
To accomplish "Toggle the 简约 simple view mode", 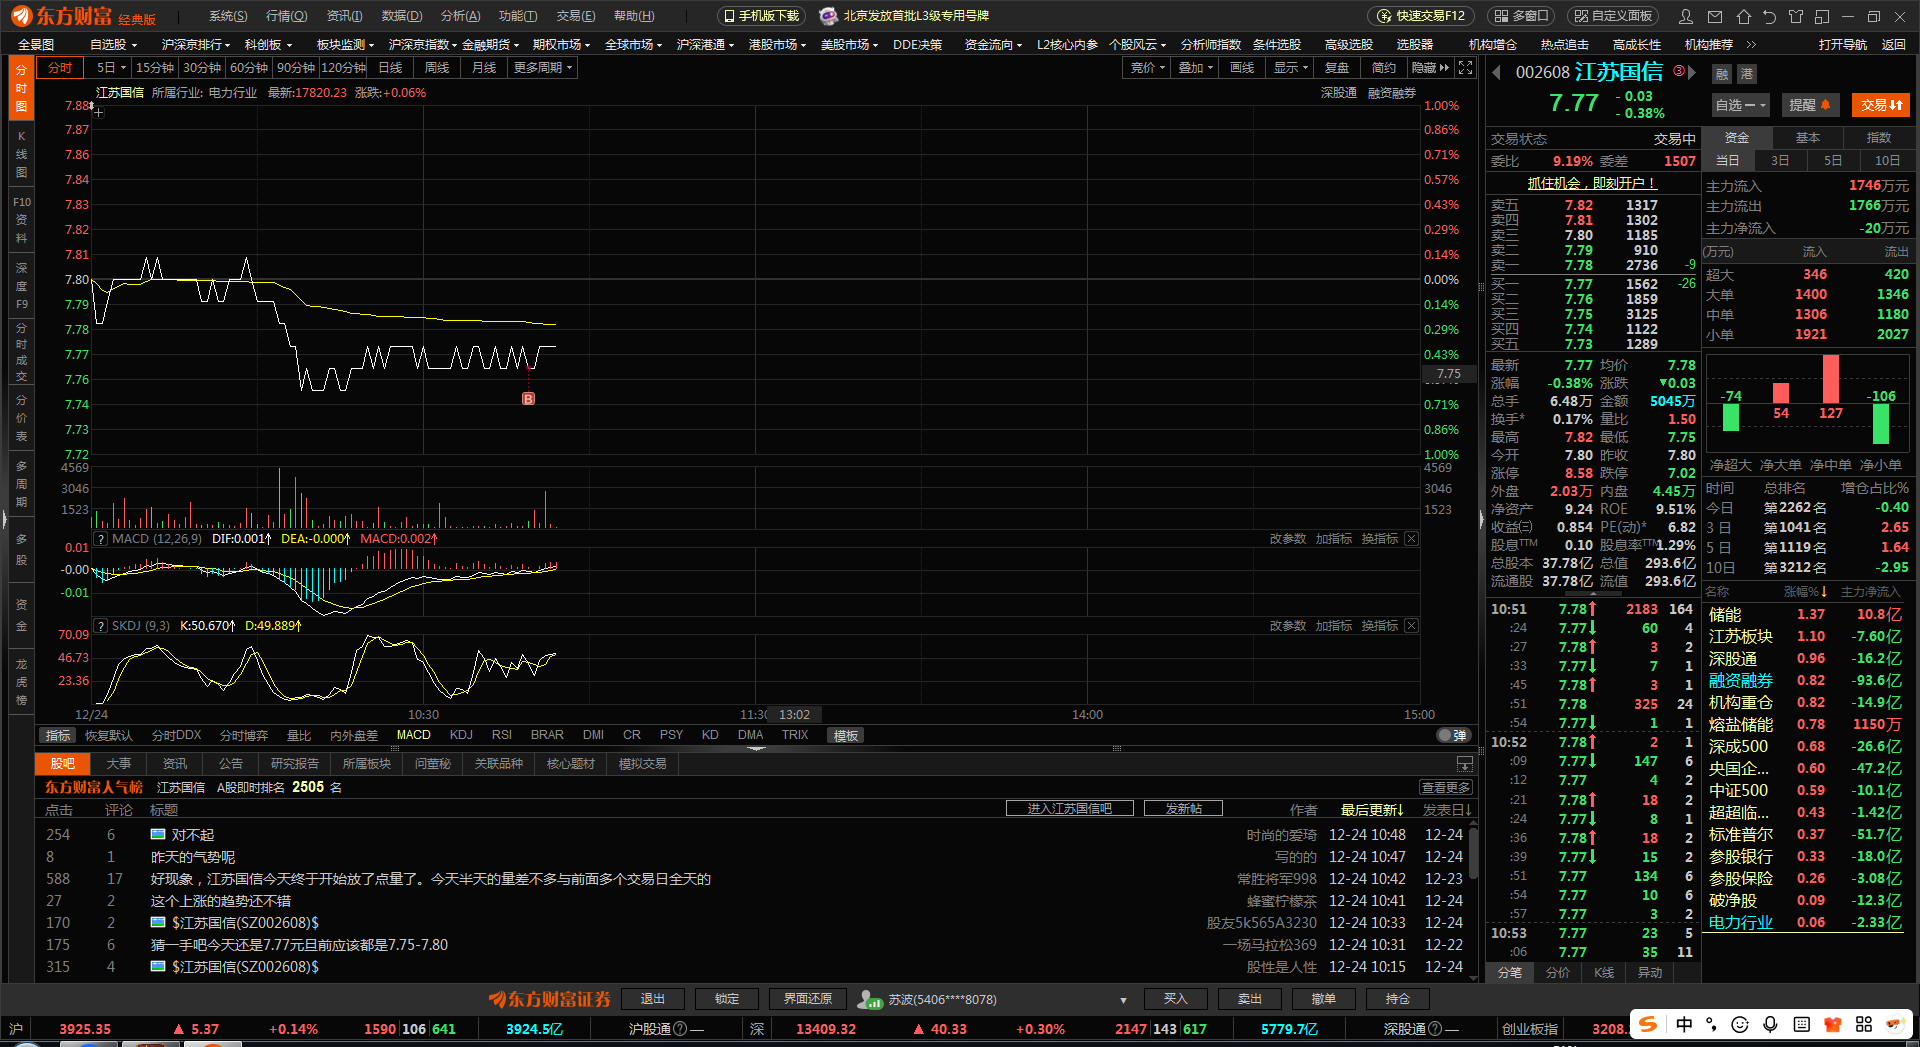I will [x=1384, y=68].
